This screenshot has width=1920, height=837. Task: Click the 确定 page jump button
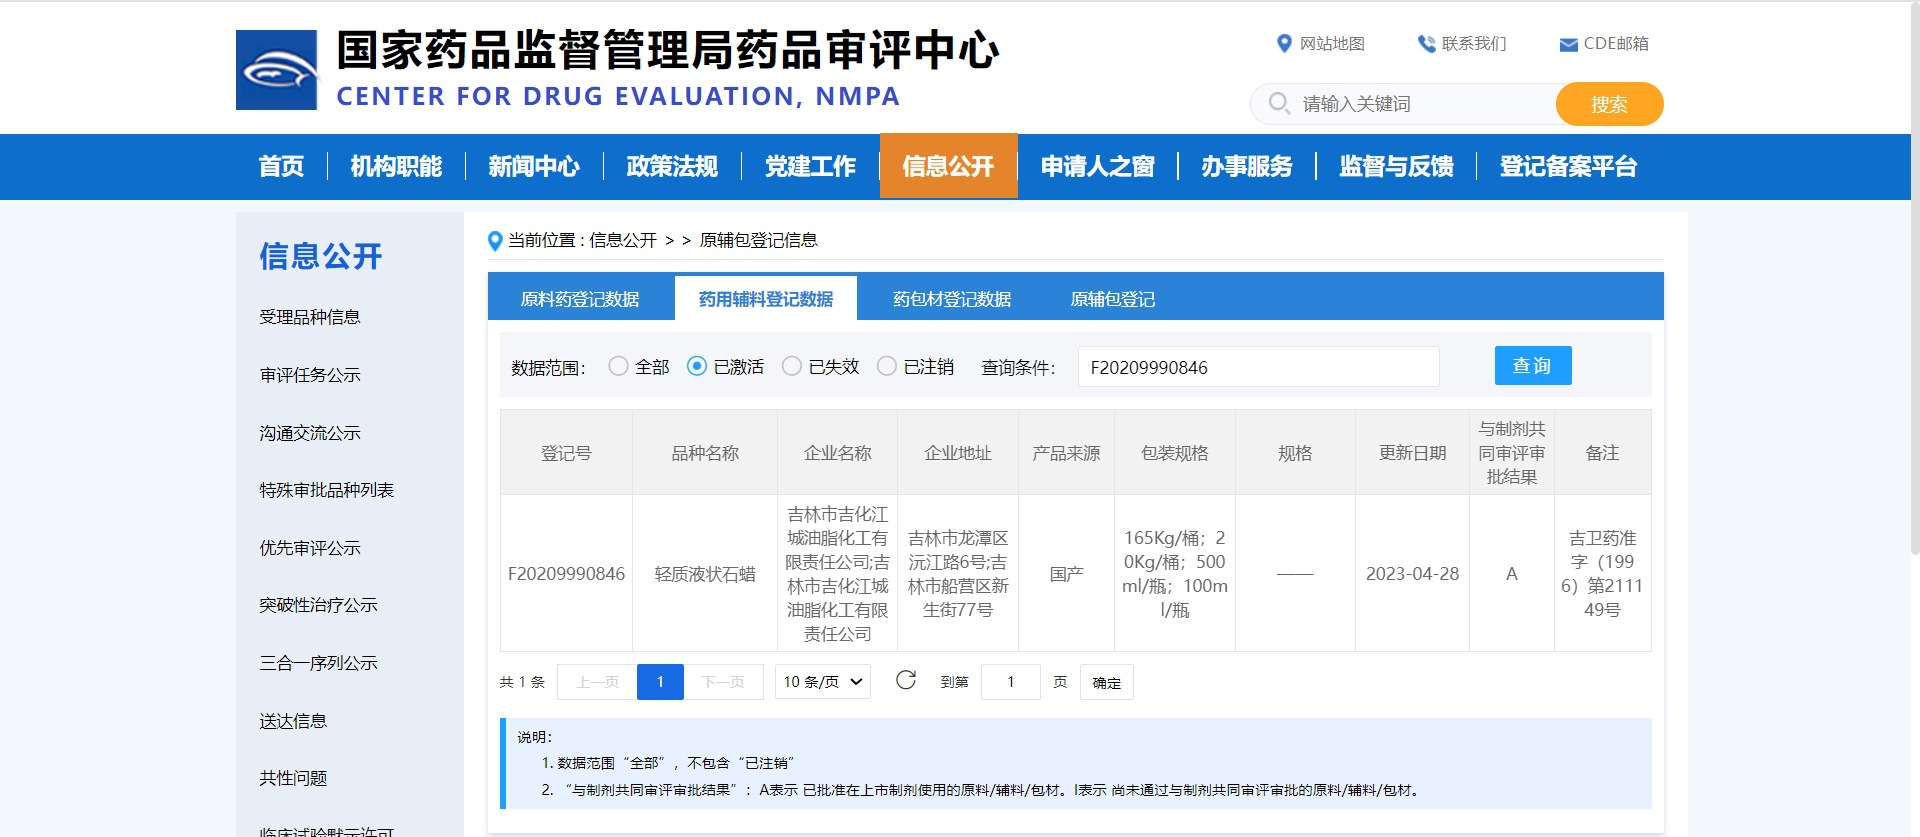pos(1106,682)
